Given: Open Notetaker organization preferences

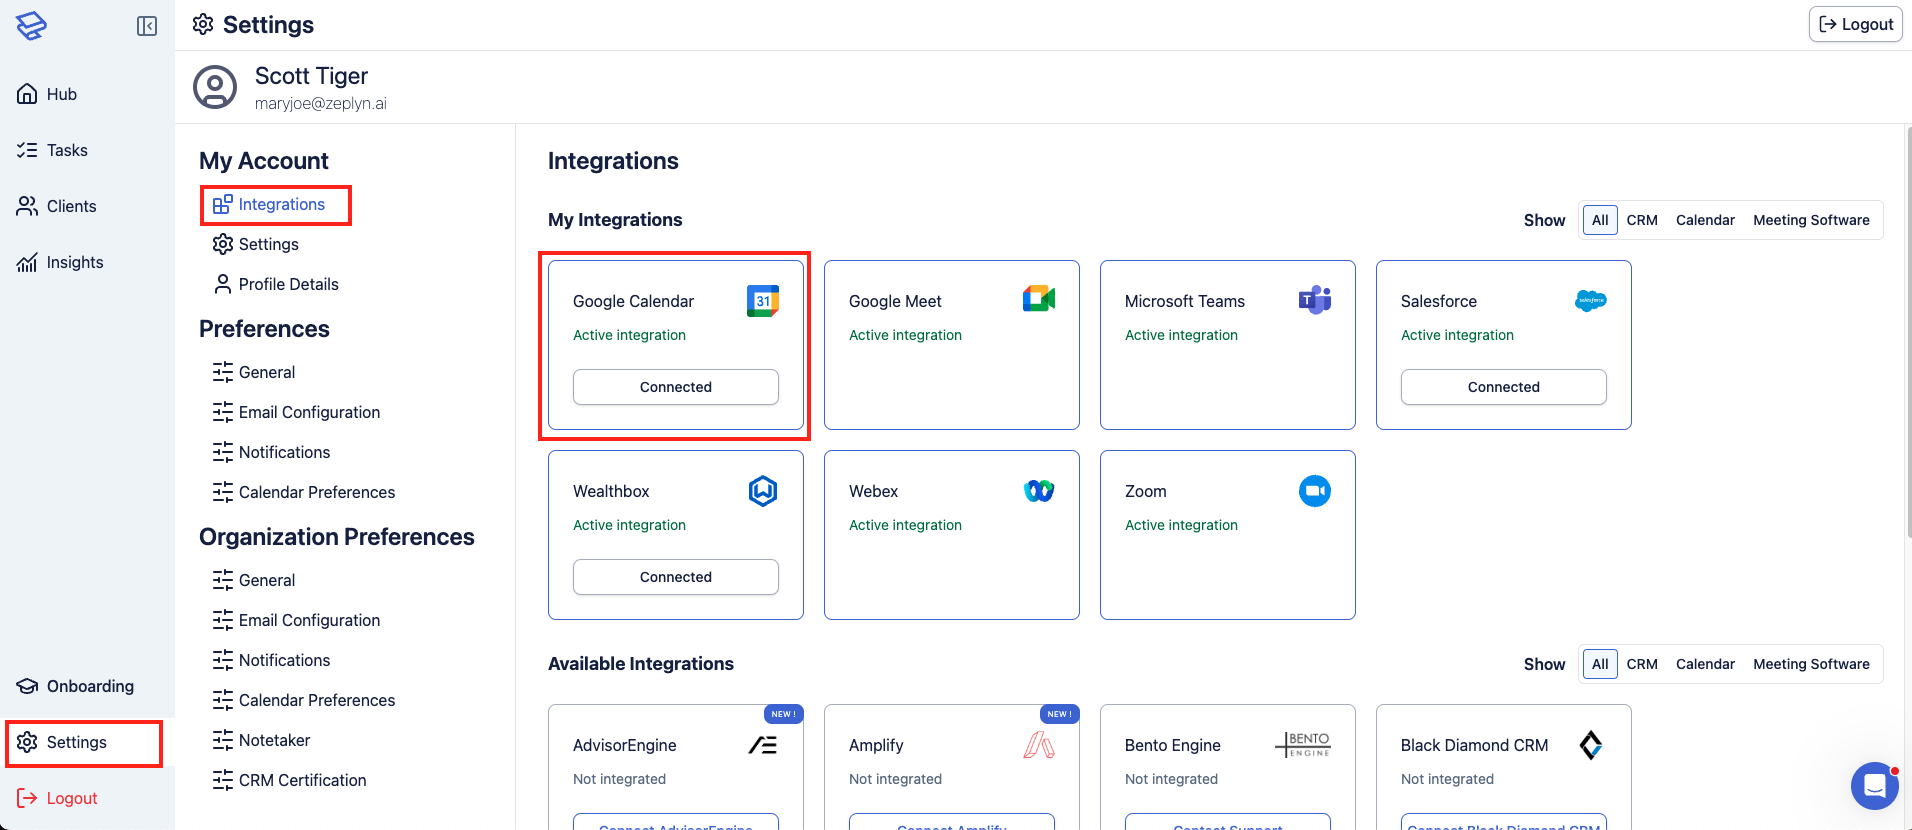Looking at the screenshot, I should pyautogui.click(x=274, y=740).
